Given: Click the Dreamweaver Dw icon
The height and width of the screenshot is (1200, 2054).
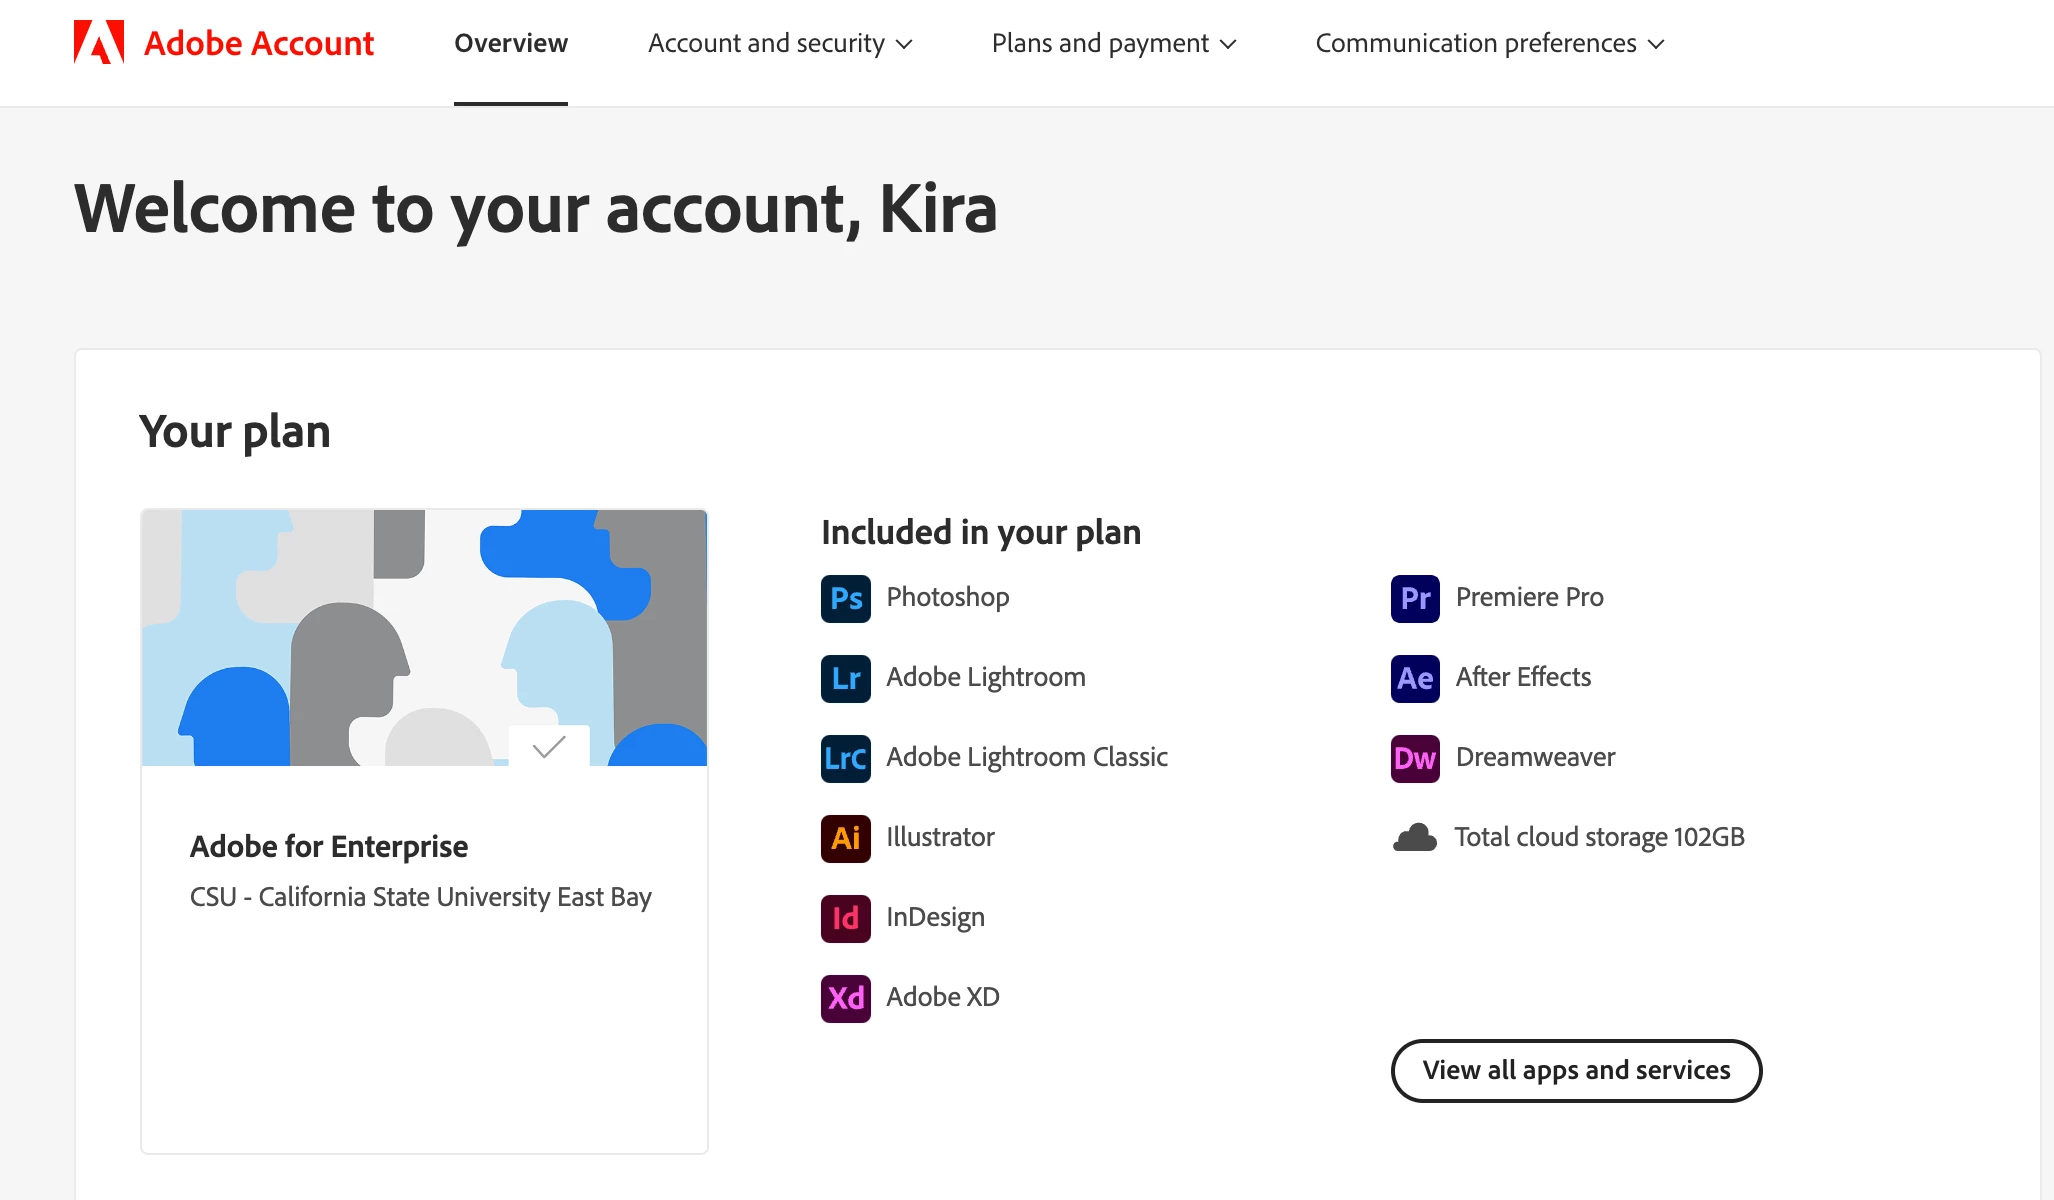Looking at the screenshot, I should [x=1415, y=758].
